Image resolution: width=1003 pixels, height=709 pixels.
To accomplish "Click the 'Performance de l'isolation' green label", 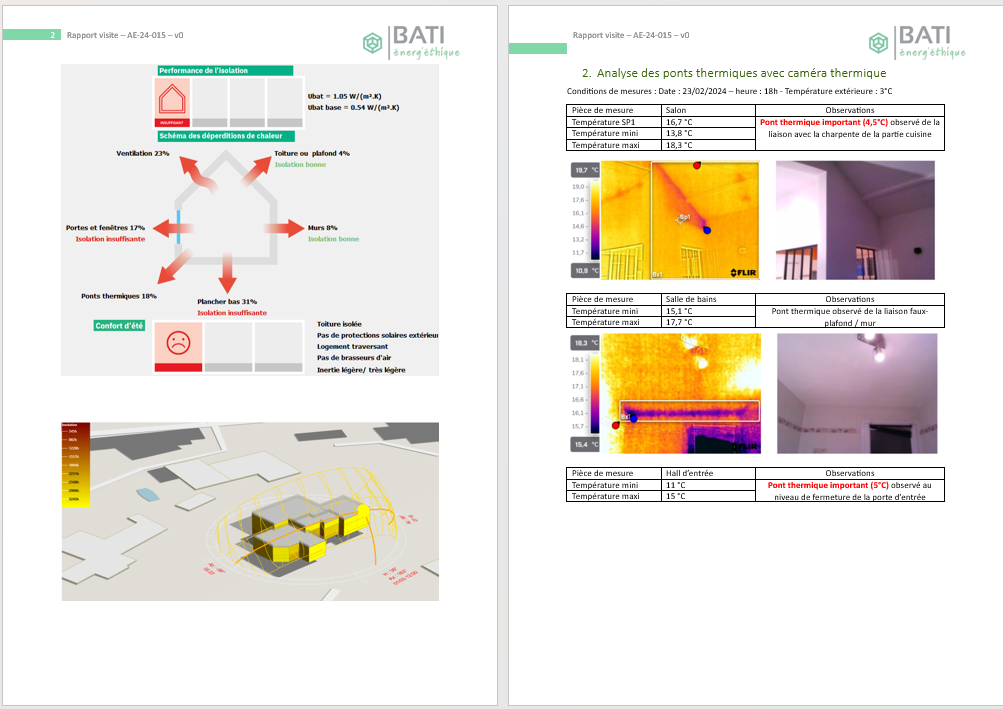I will [225, 70].
